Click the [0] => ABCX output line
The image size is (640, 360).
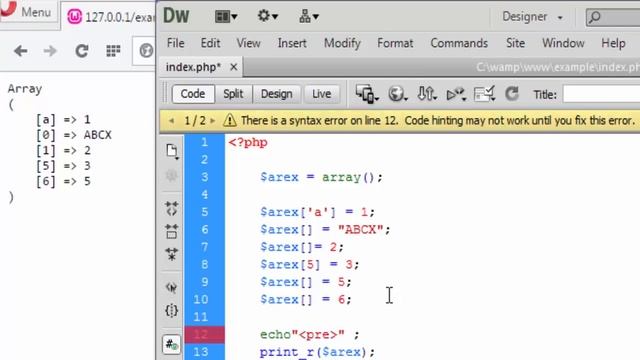pos(74,135)
